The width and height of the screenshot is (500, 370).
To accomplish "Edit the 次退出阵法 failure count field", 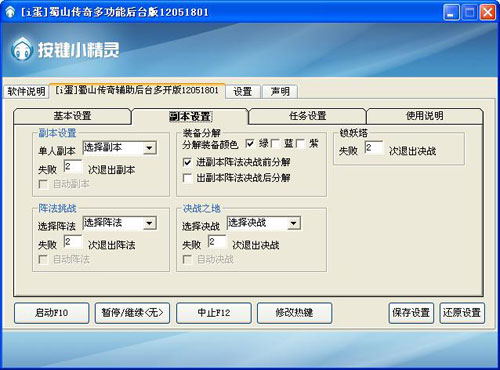I will (x=73, y=242).
